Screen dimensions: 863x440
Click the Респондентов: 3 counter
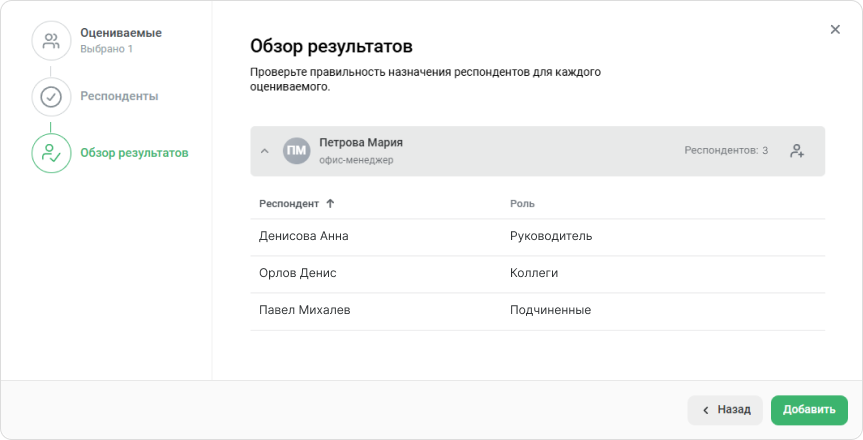tap(726, 151)
